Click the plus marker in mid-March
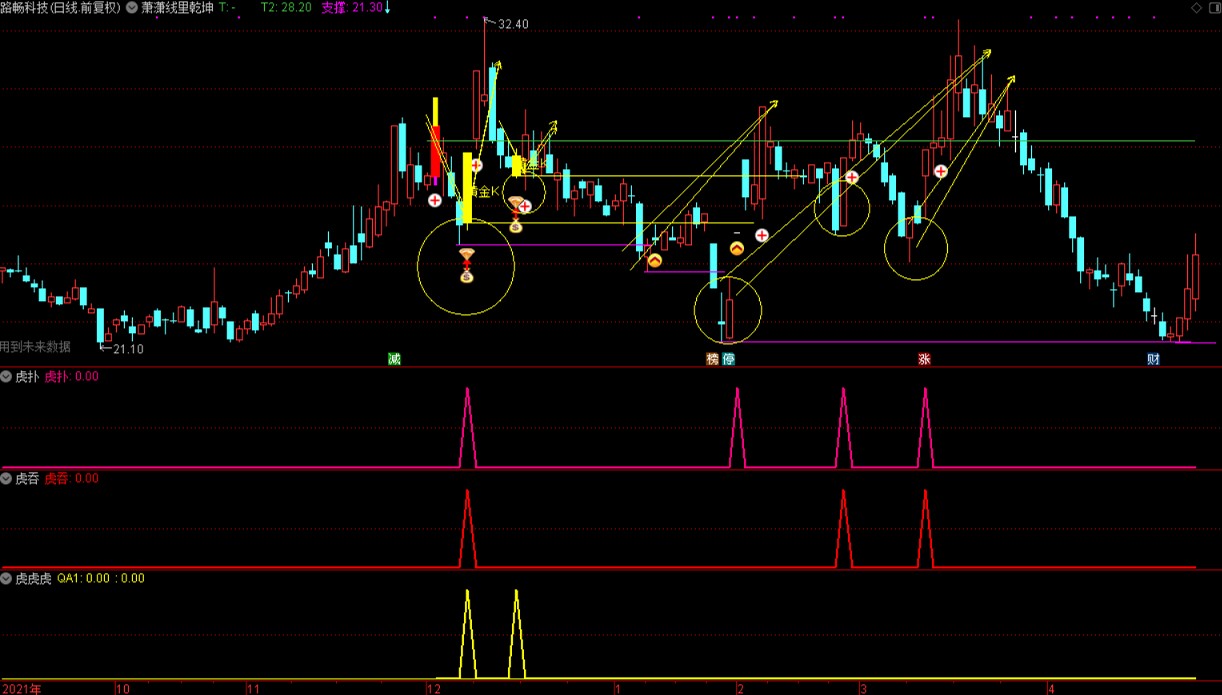This screenshot has height=695, width=1222. point(941,171)
